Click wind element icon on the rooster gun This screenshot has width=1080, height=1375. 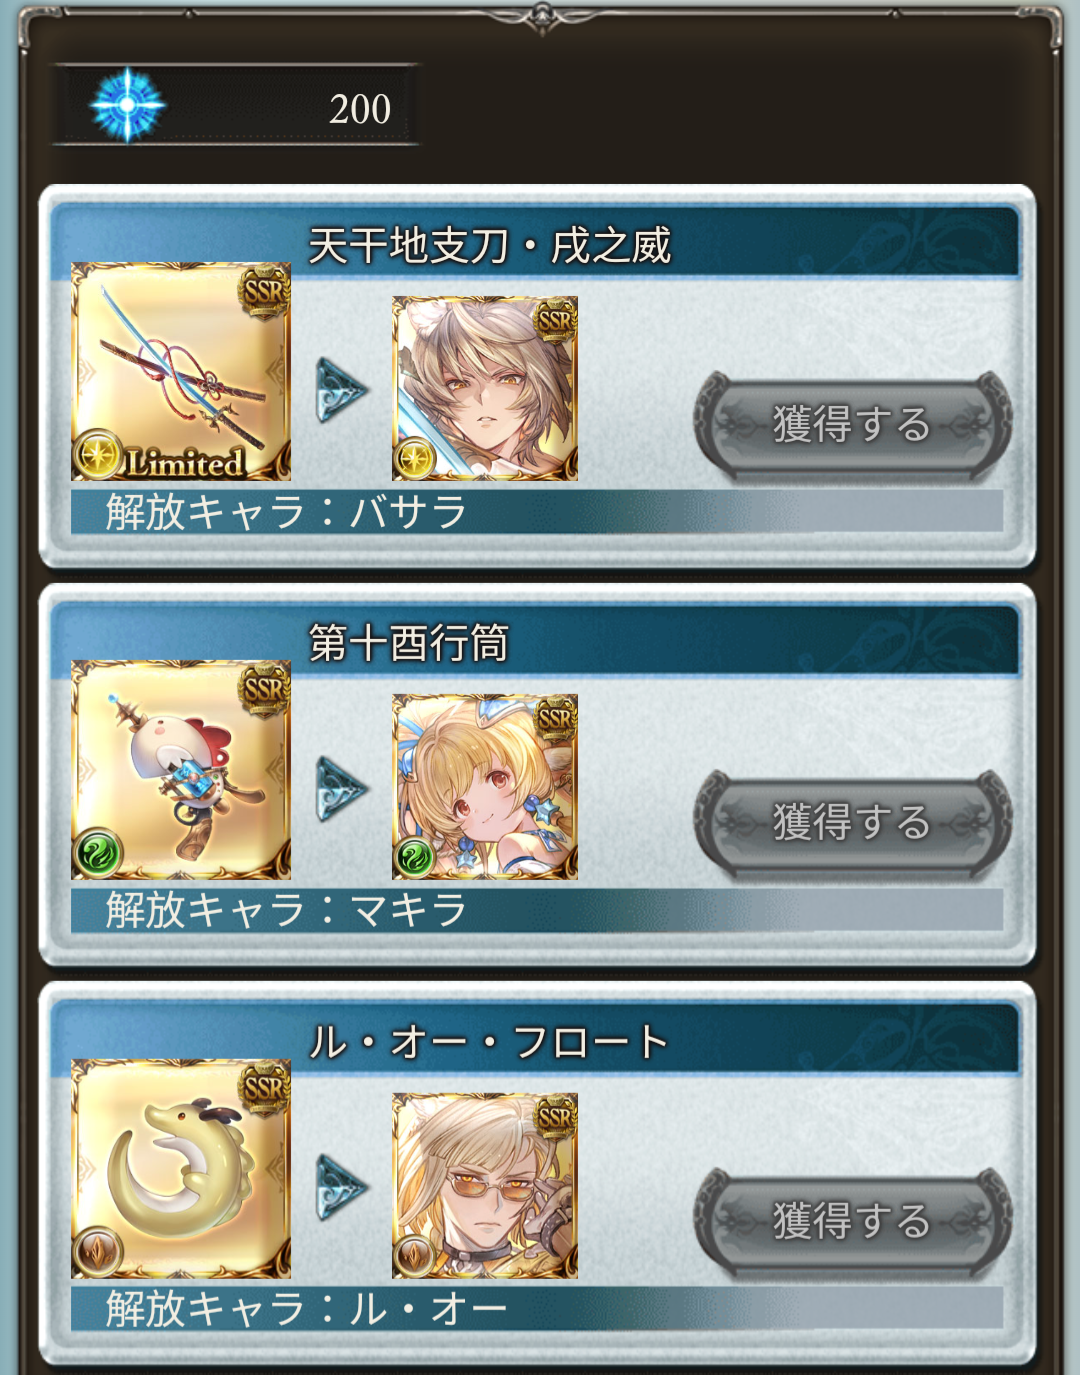97,854
